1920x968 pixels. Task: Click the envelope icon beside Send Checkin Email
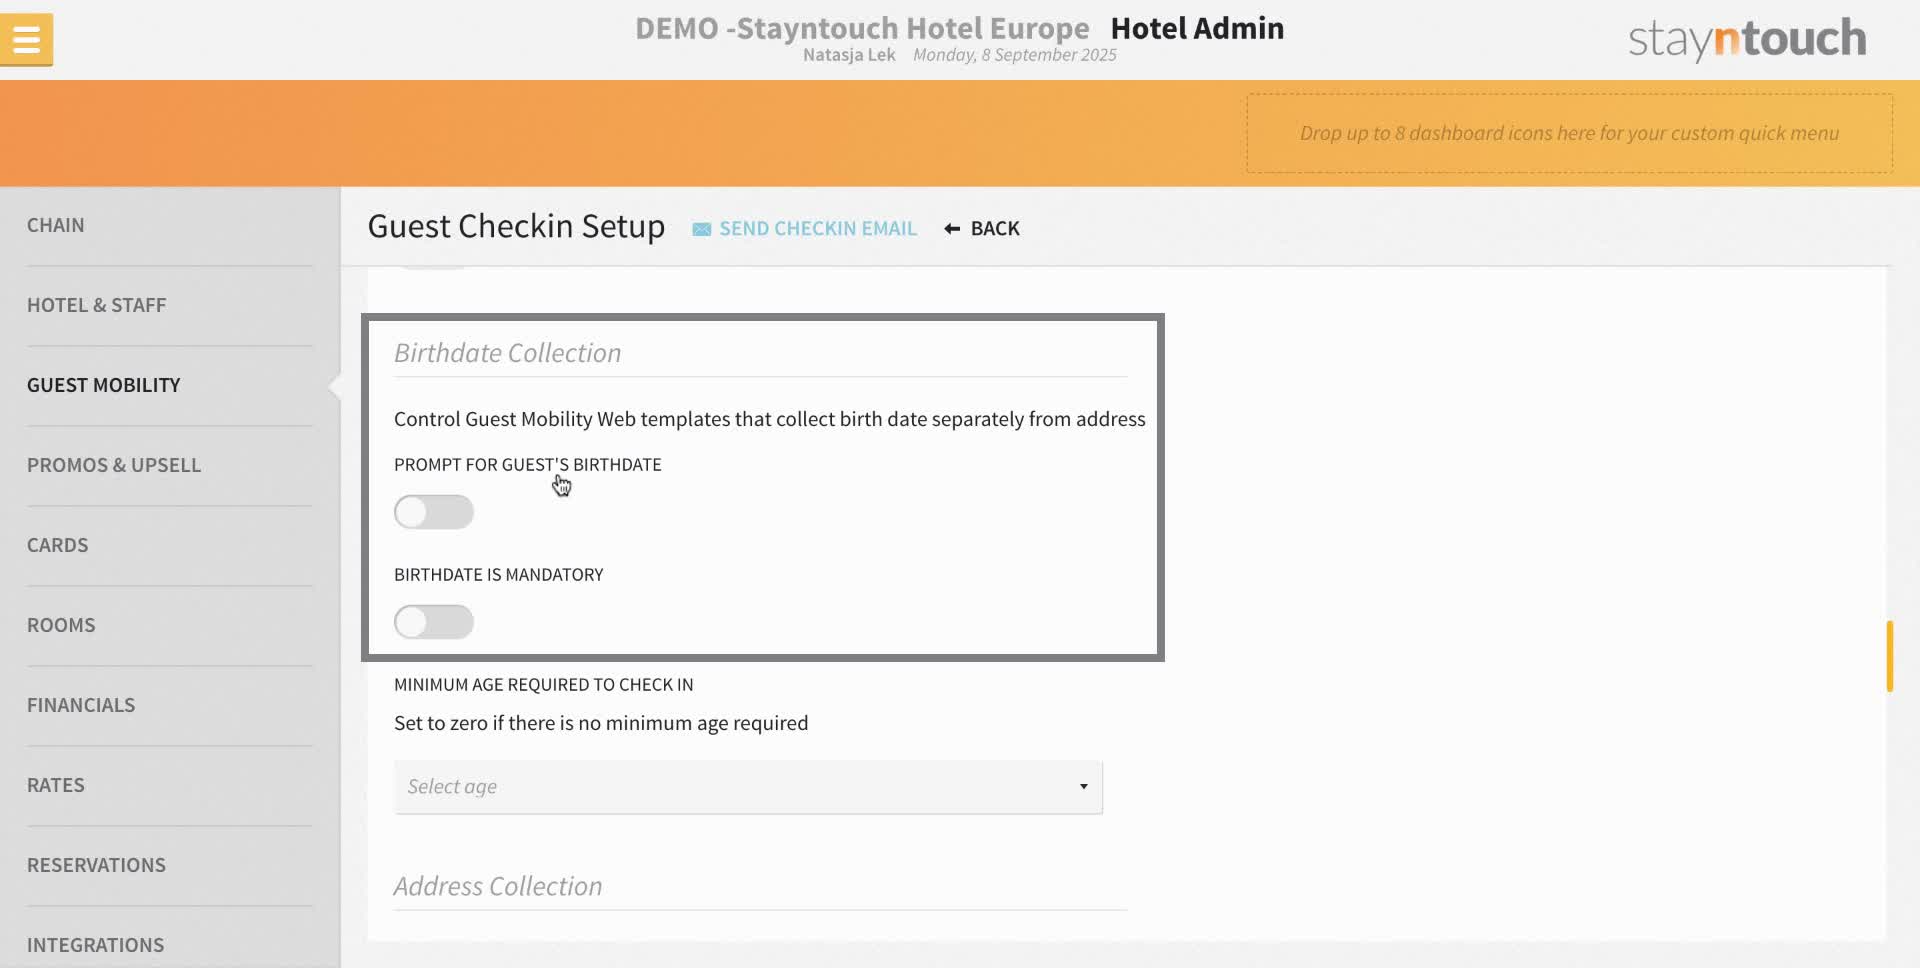coord(701,228)
